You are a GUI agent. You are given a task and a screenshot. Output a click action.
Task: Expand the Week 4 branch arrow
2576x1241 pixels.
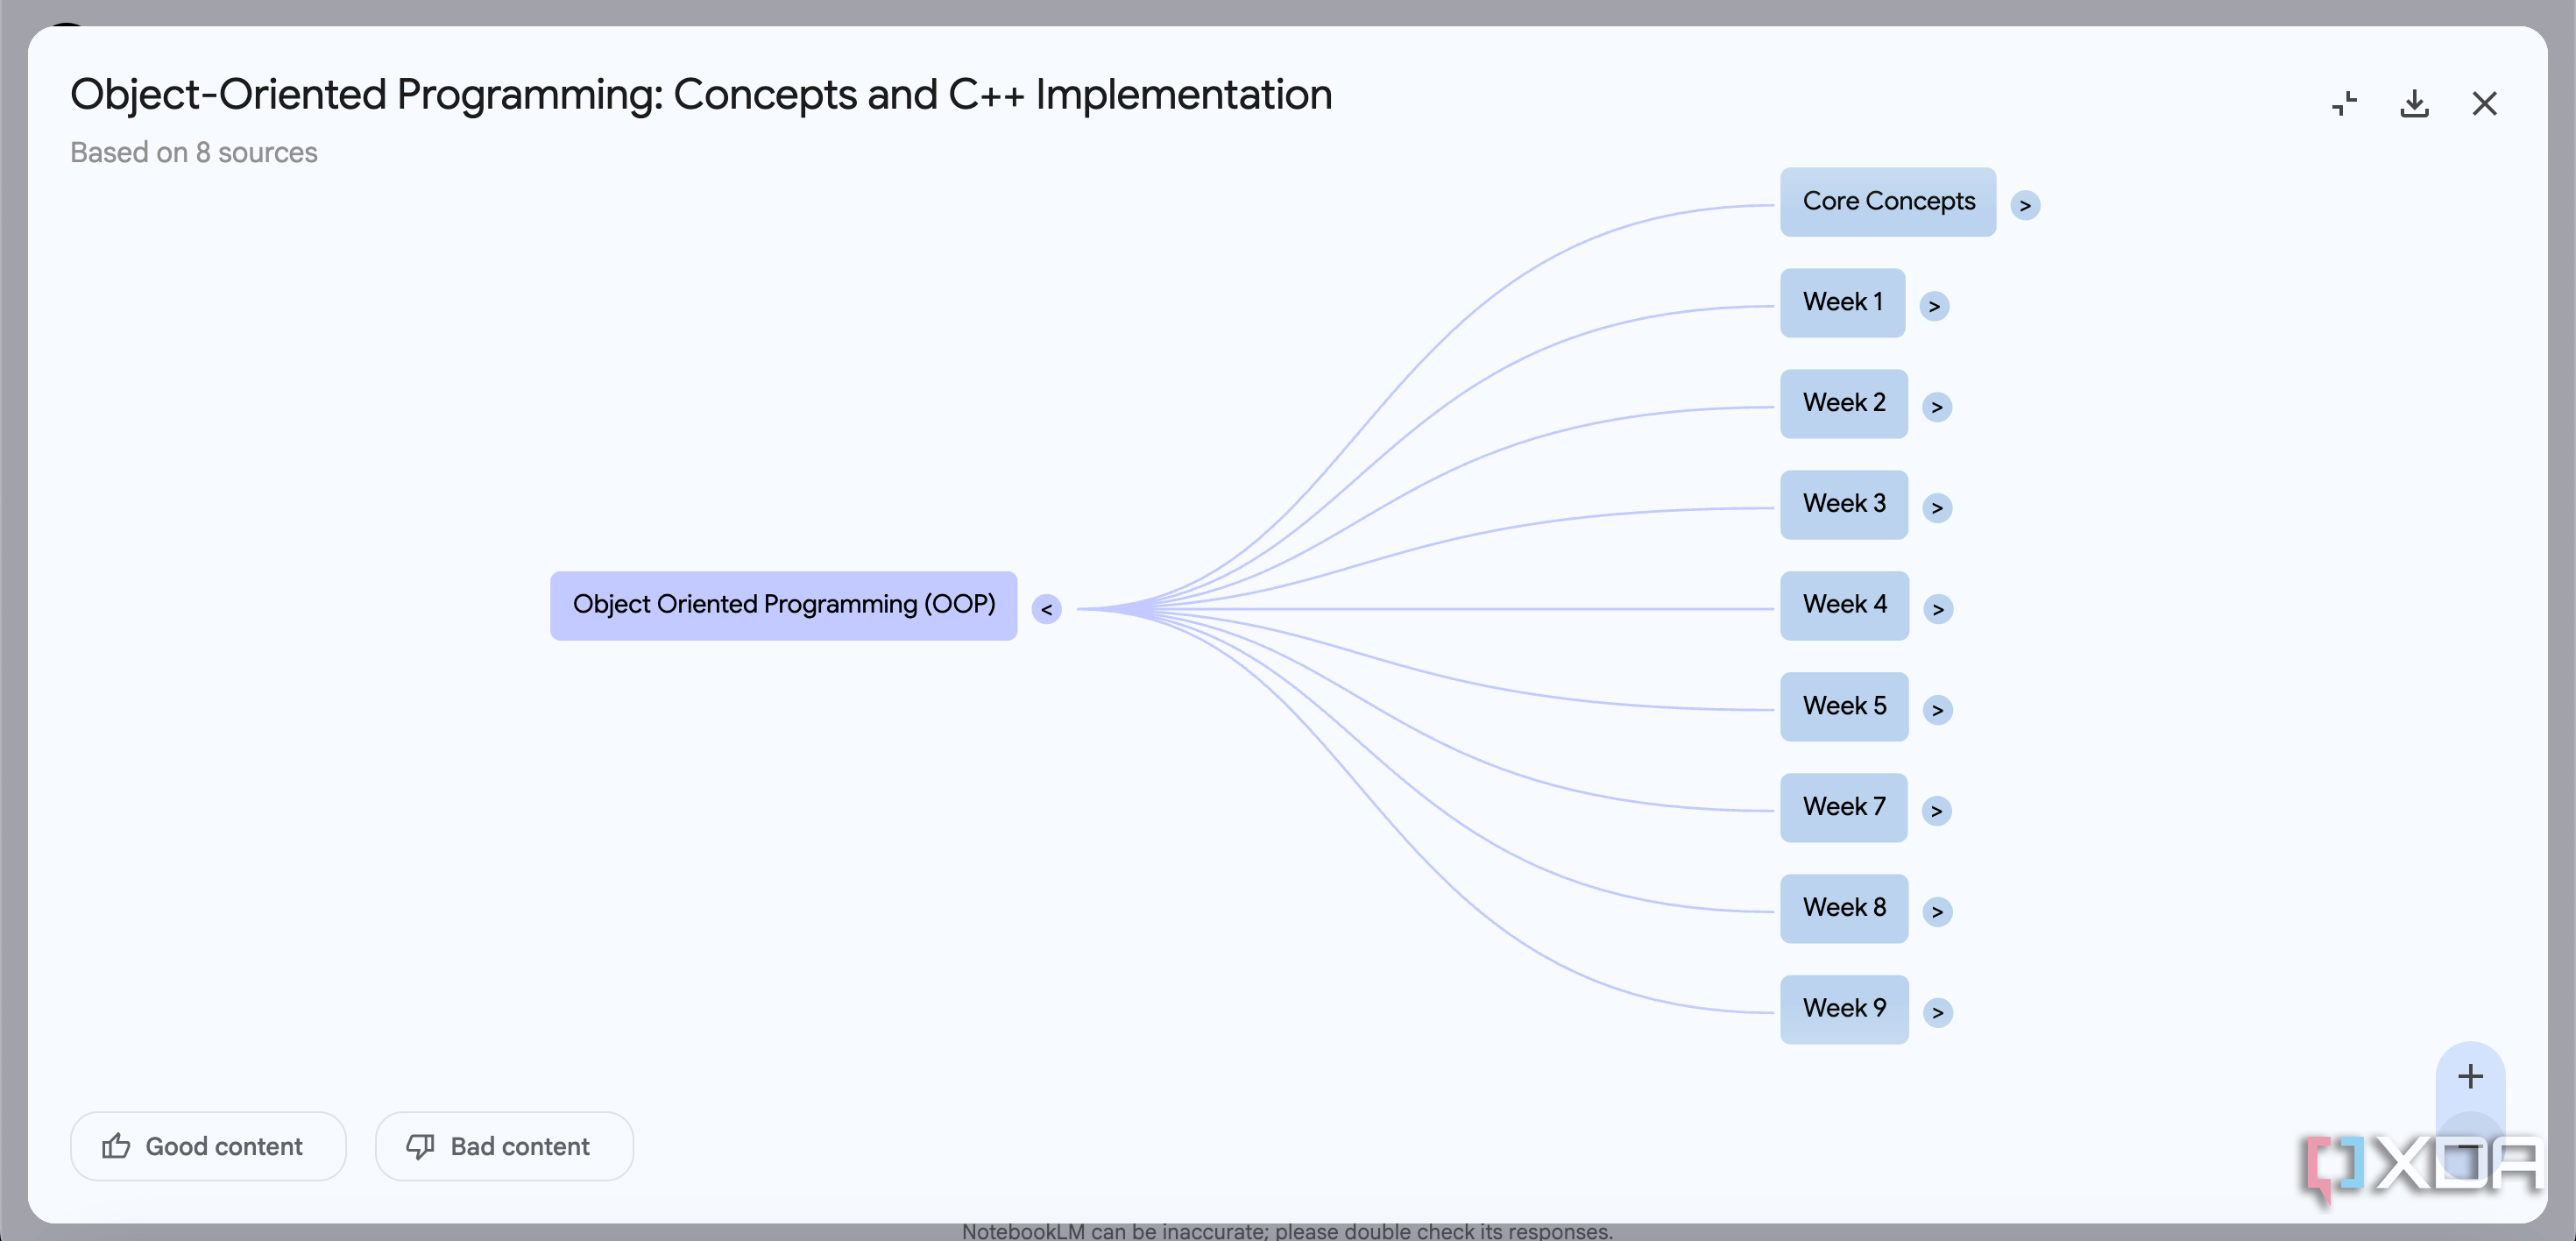pos(1938,609)
